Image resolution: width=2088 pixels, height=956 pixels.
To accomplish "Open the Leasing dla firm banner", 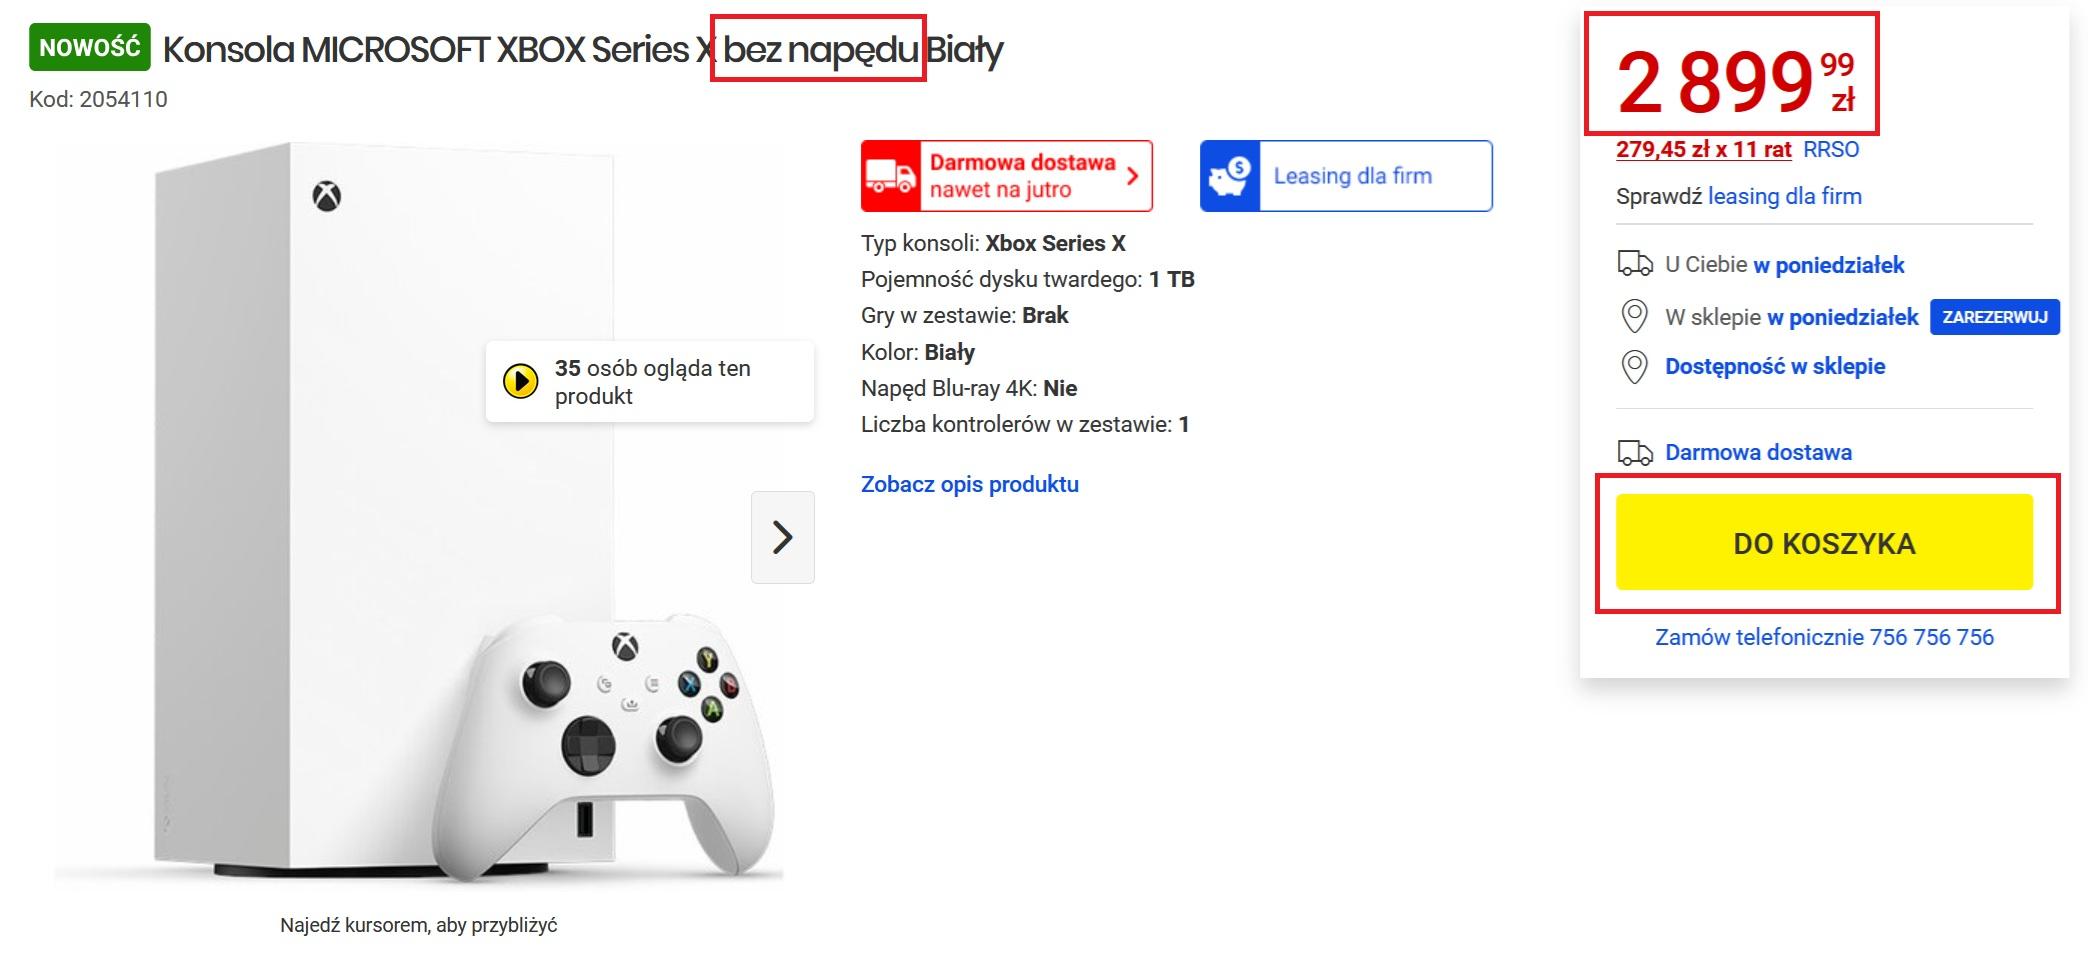I will click(x=1346, y=176).
